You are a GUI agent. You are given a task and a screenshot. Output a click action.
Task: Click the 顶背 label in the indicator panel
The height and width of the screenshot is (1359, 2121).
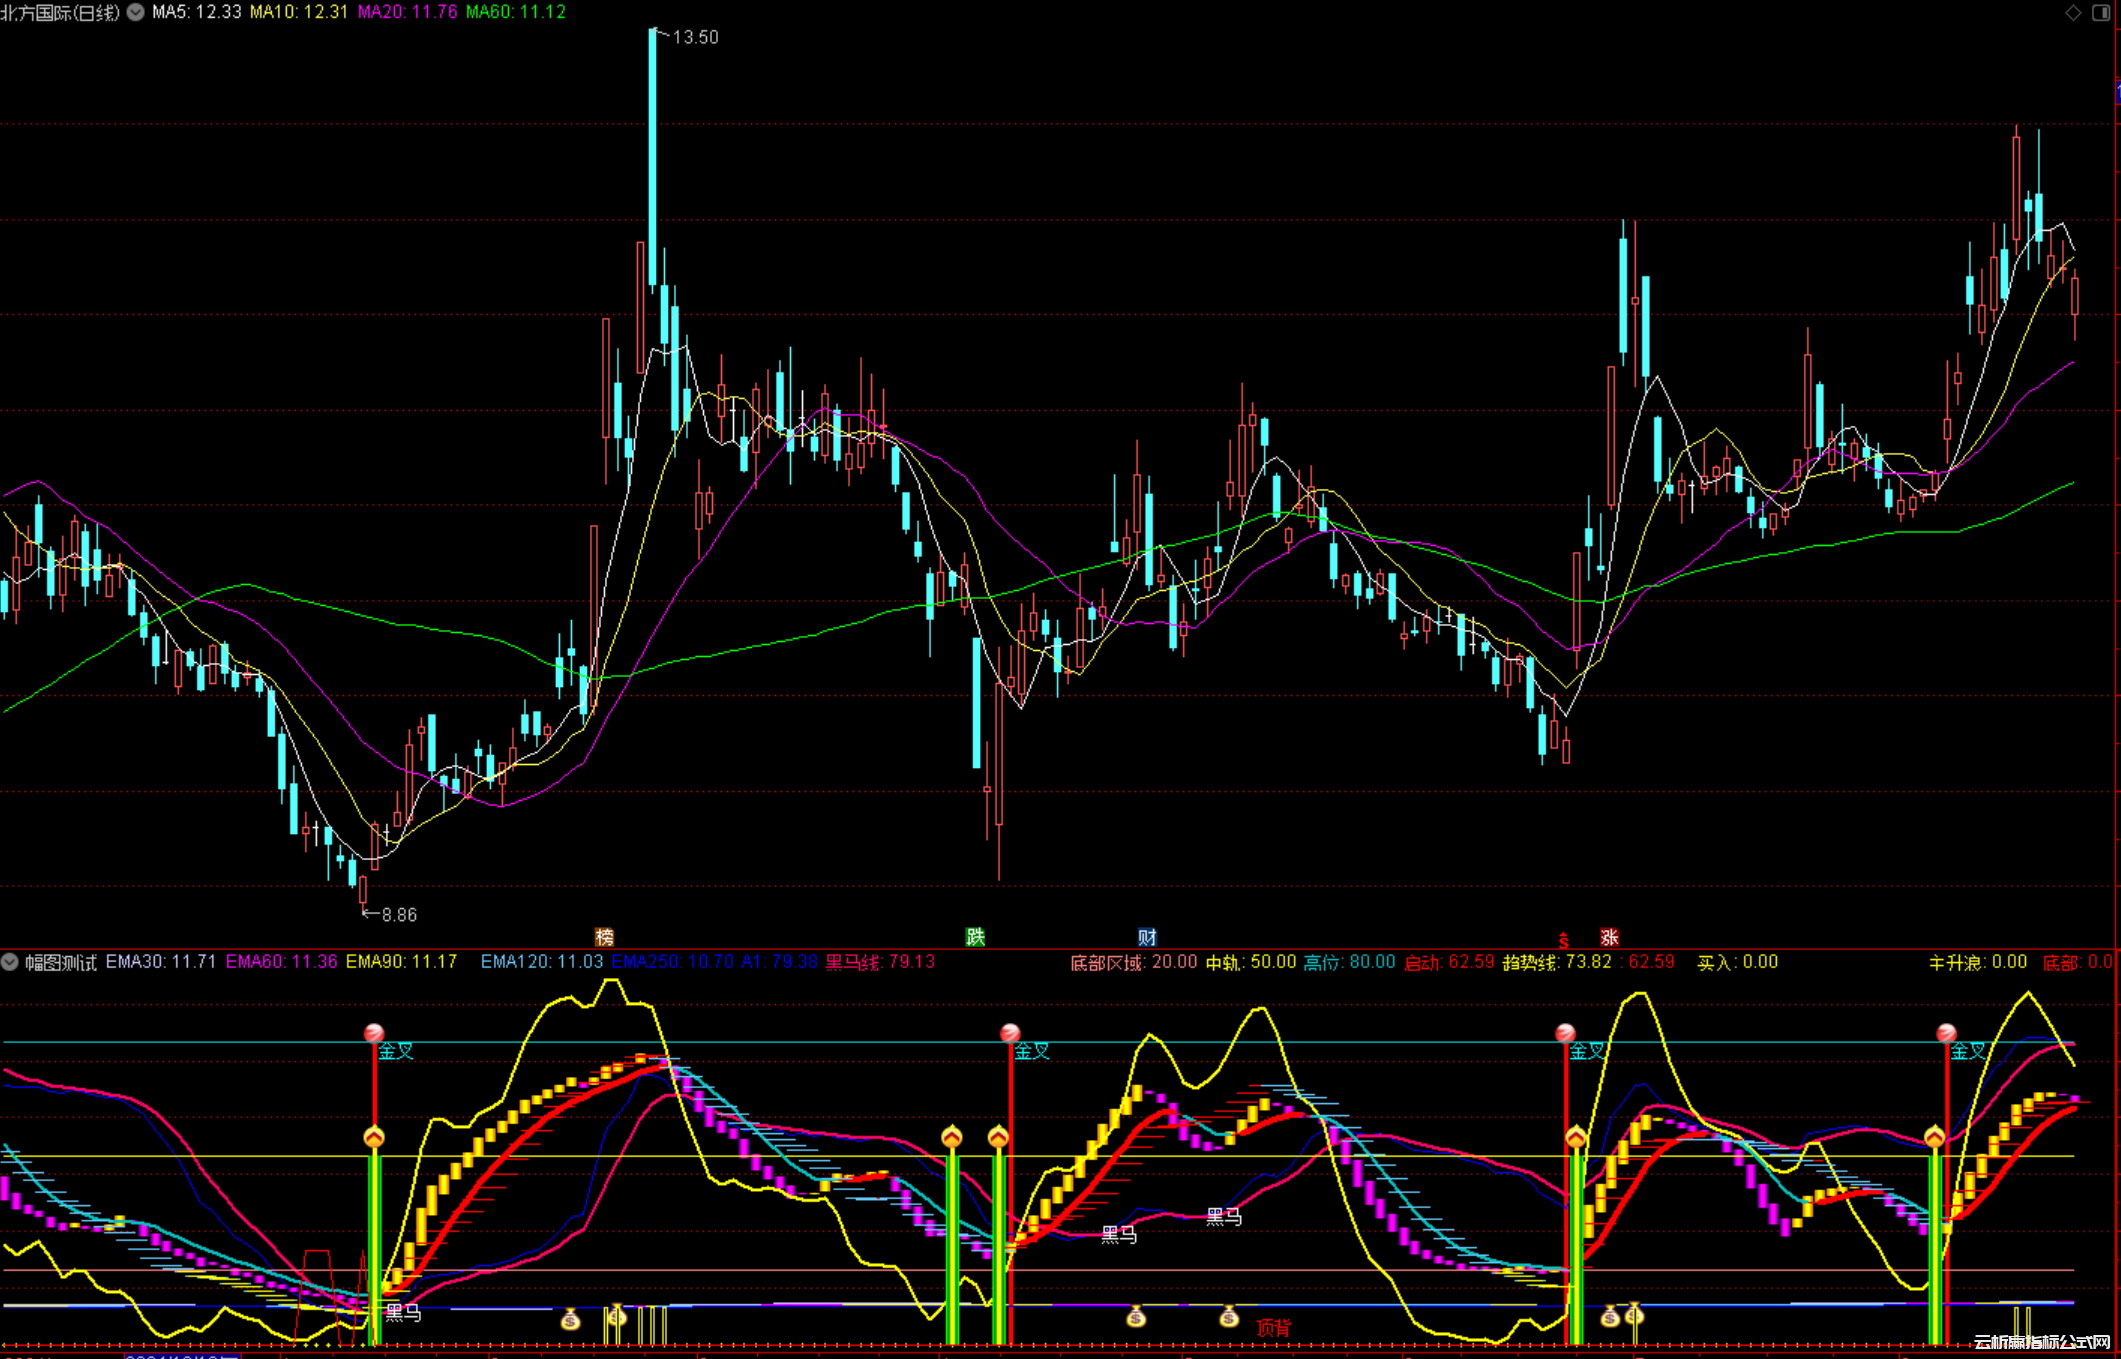click(1273, 1327)
